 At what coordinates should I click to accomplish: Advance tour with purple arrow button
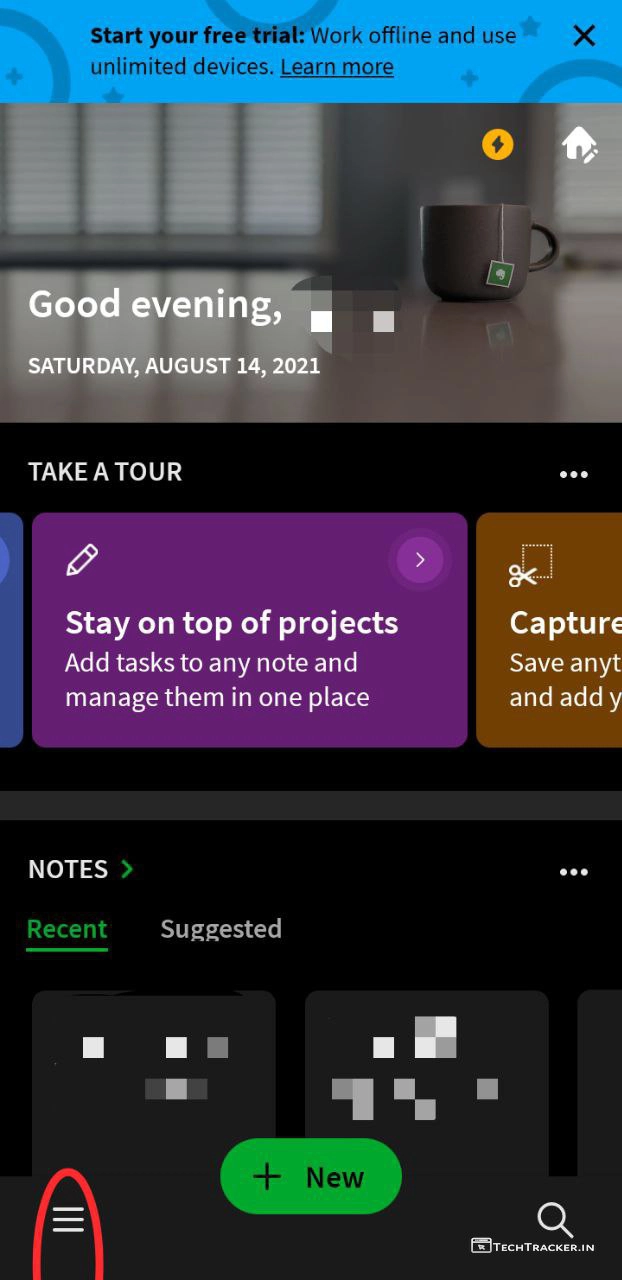click(x=420, y=560)
